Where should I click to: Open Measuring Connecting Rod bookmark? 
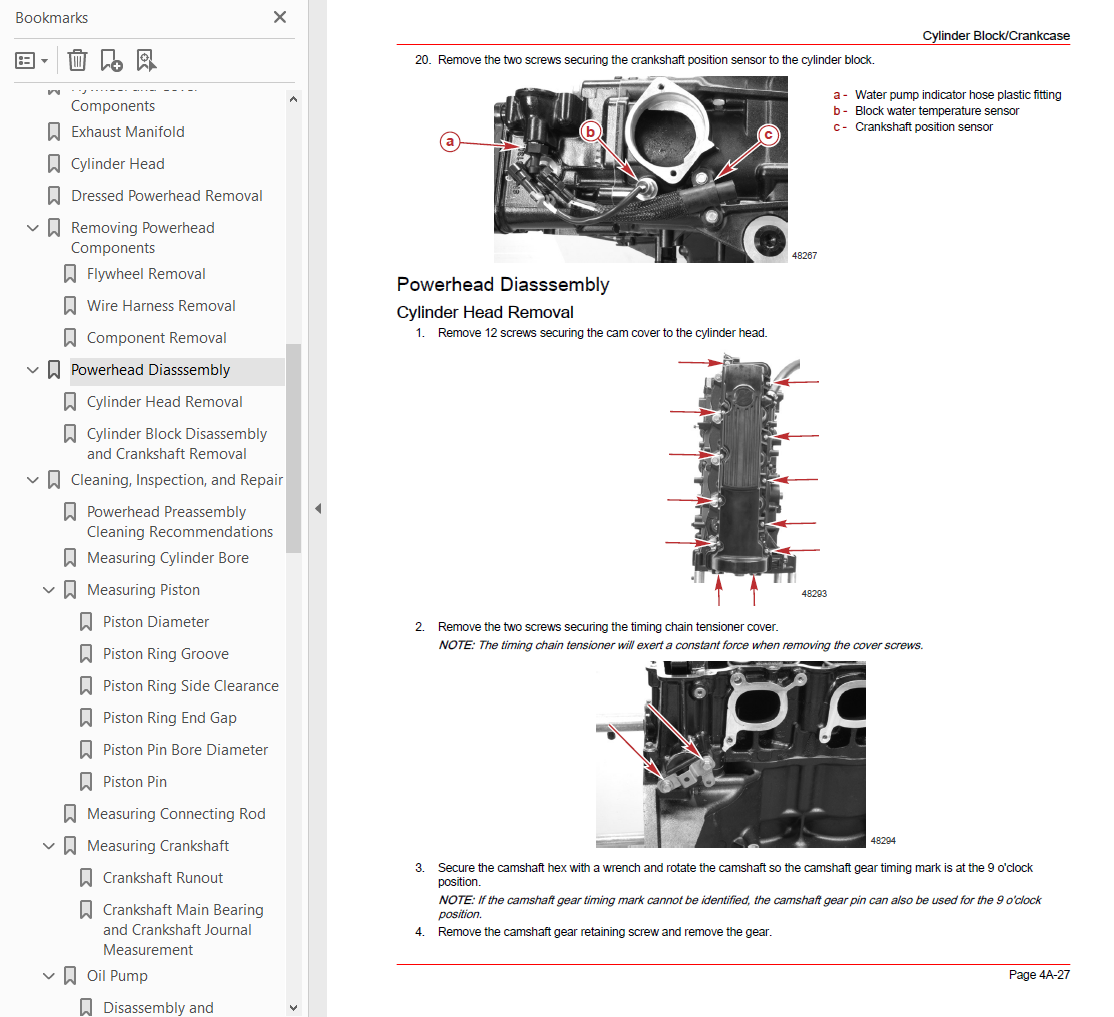(x=176, y=814)
